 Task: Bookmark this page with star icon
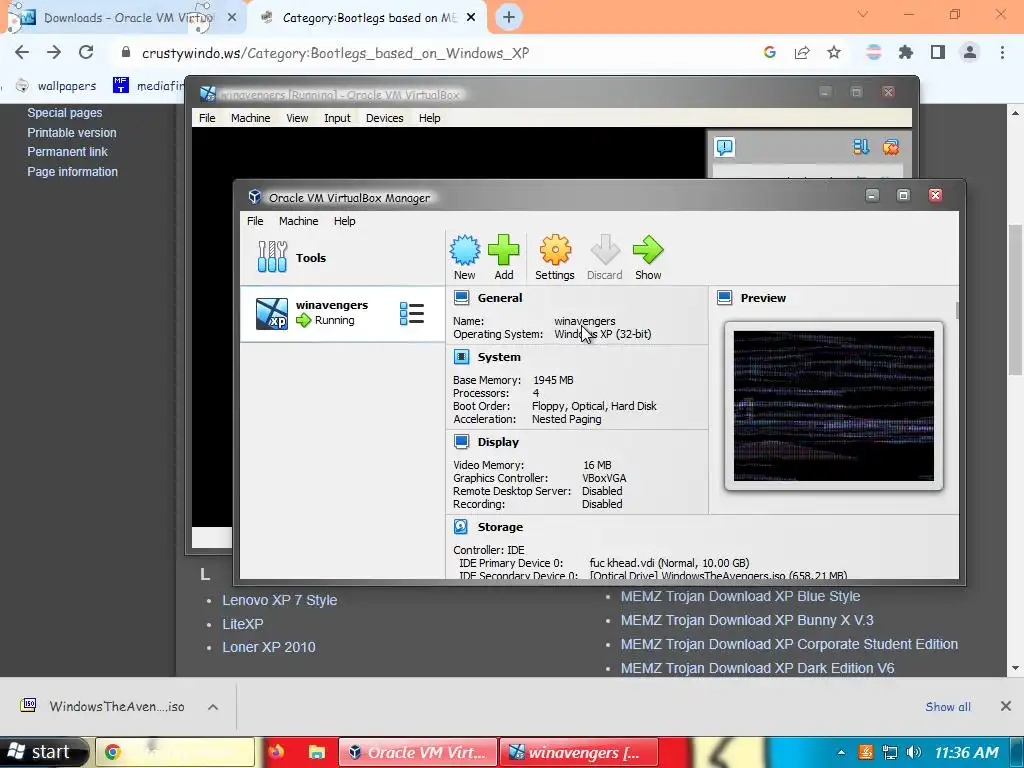tap(834, 52)
